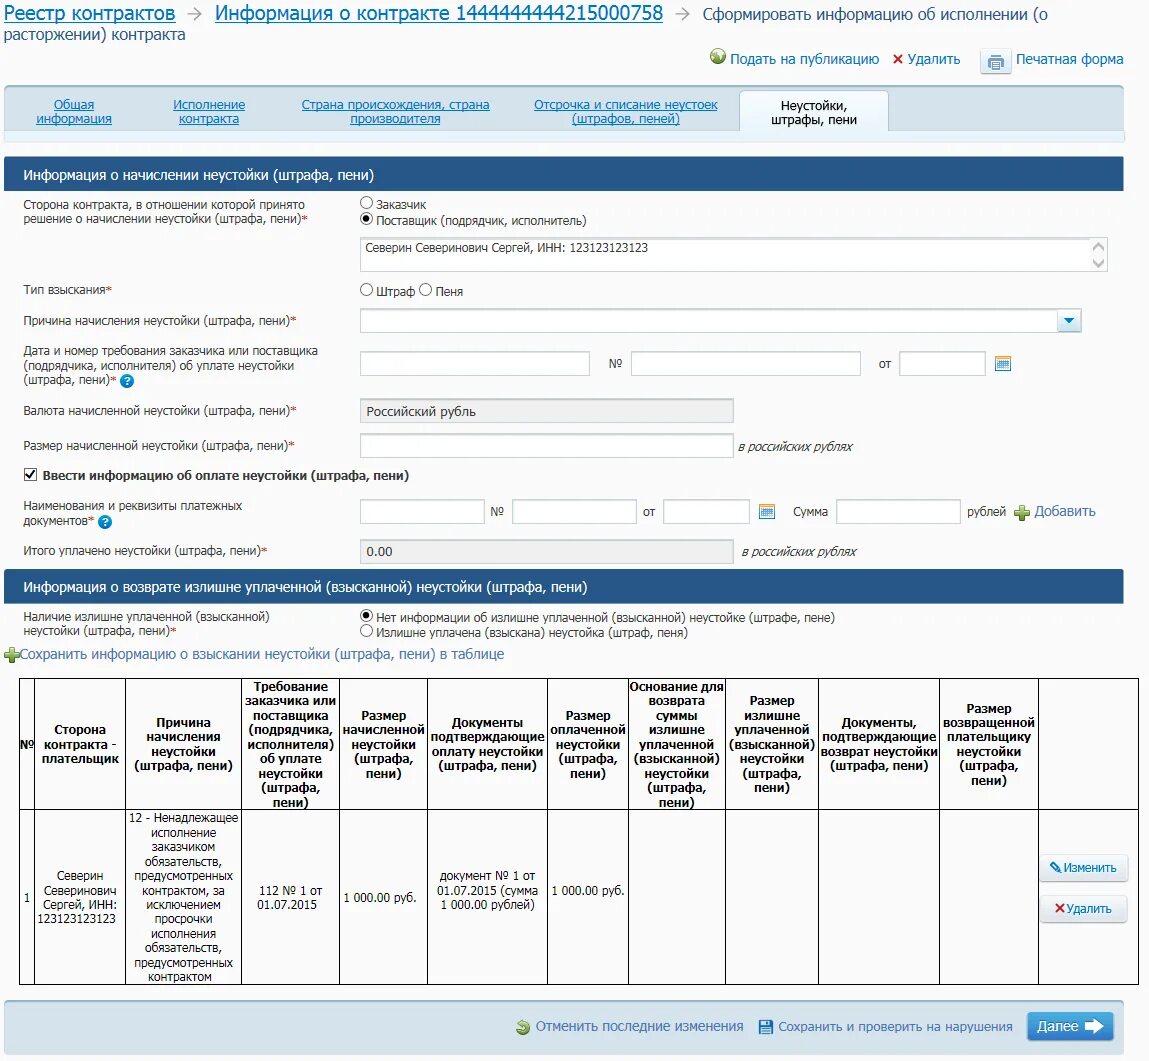The width and height of the screenshot is (1149, 1061).
Task: Click the printer icon for print form
Action: [x=995, y=62]
